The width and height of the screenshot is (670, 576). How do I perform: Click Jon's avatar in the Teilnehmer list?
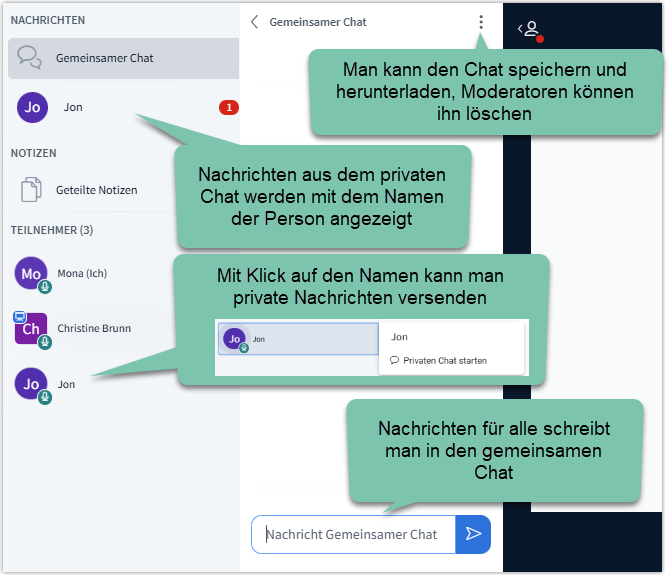[32, 384]
